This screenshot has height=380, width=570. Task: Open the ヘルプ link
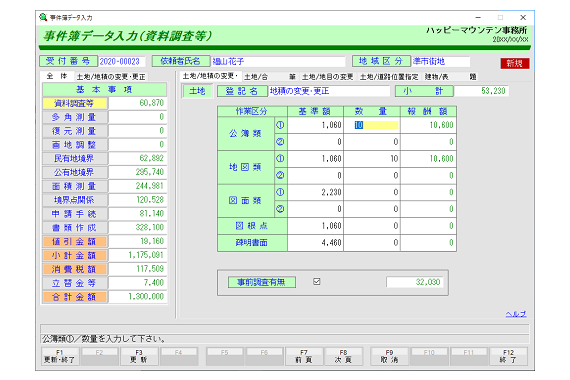point(516,314)
